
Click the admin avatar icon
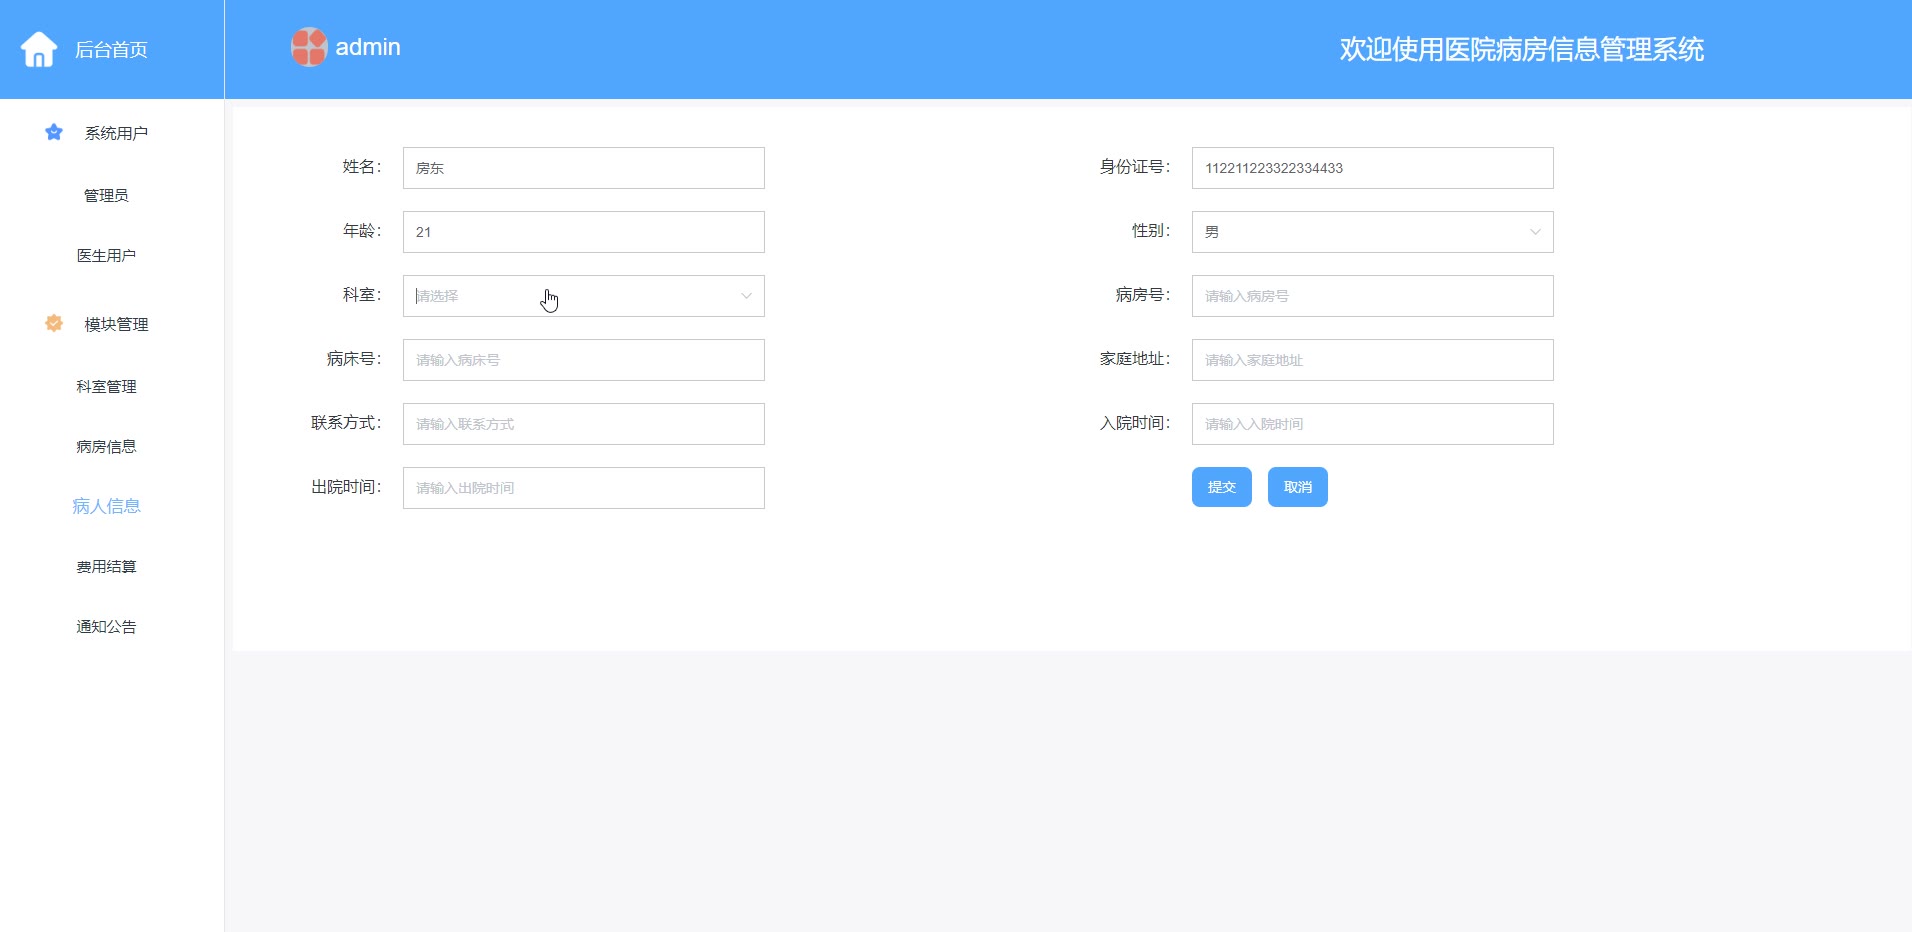[309, 47]
